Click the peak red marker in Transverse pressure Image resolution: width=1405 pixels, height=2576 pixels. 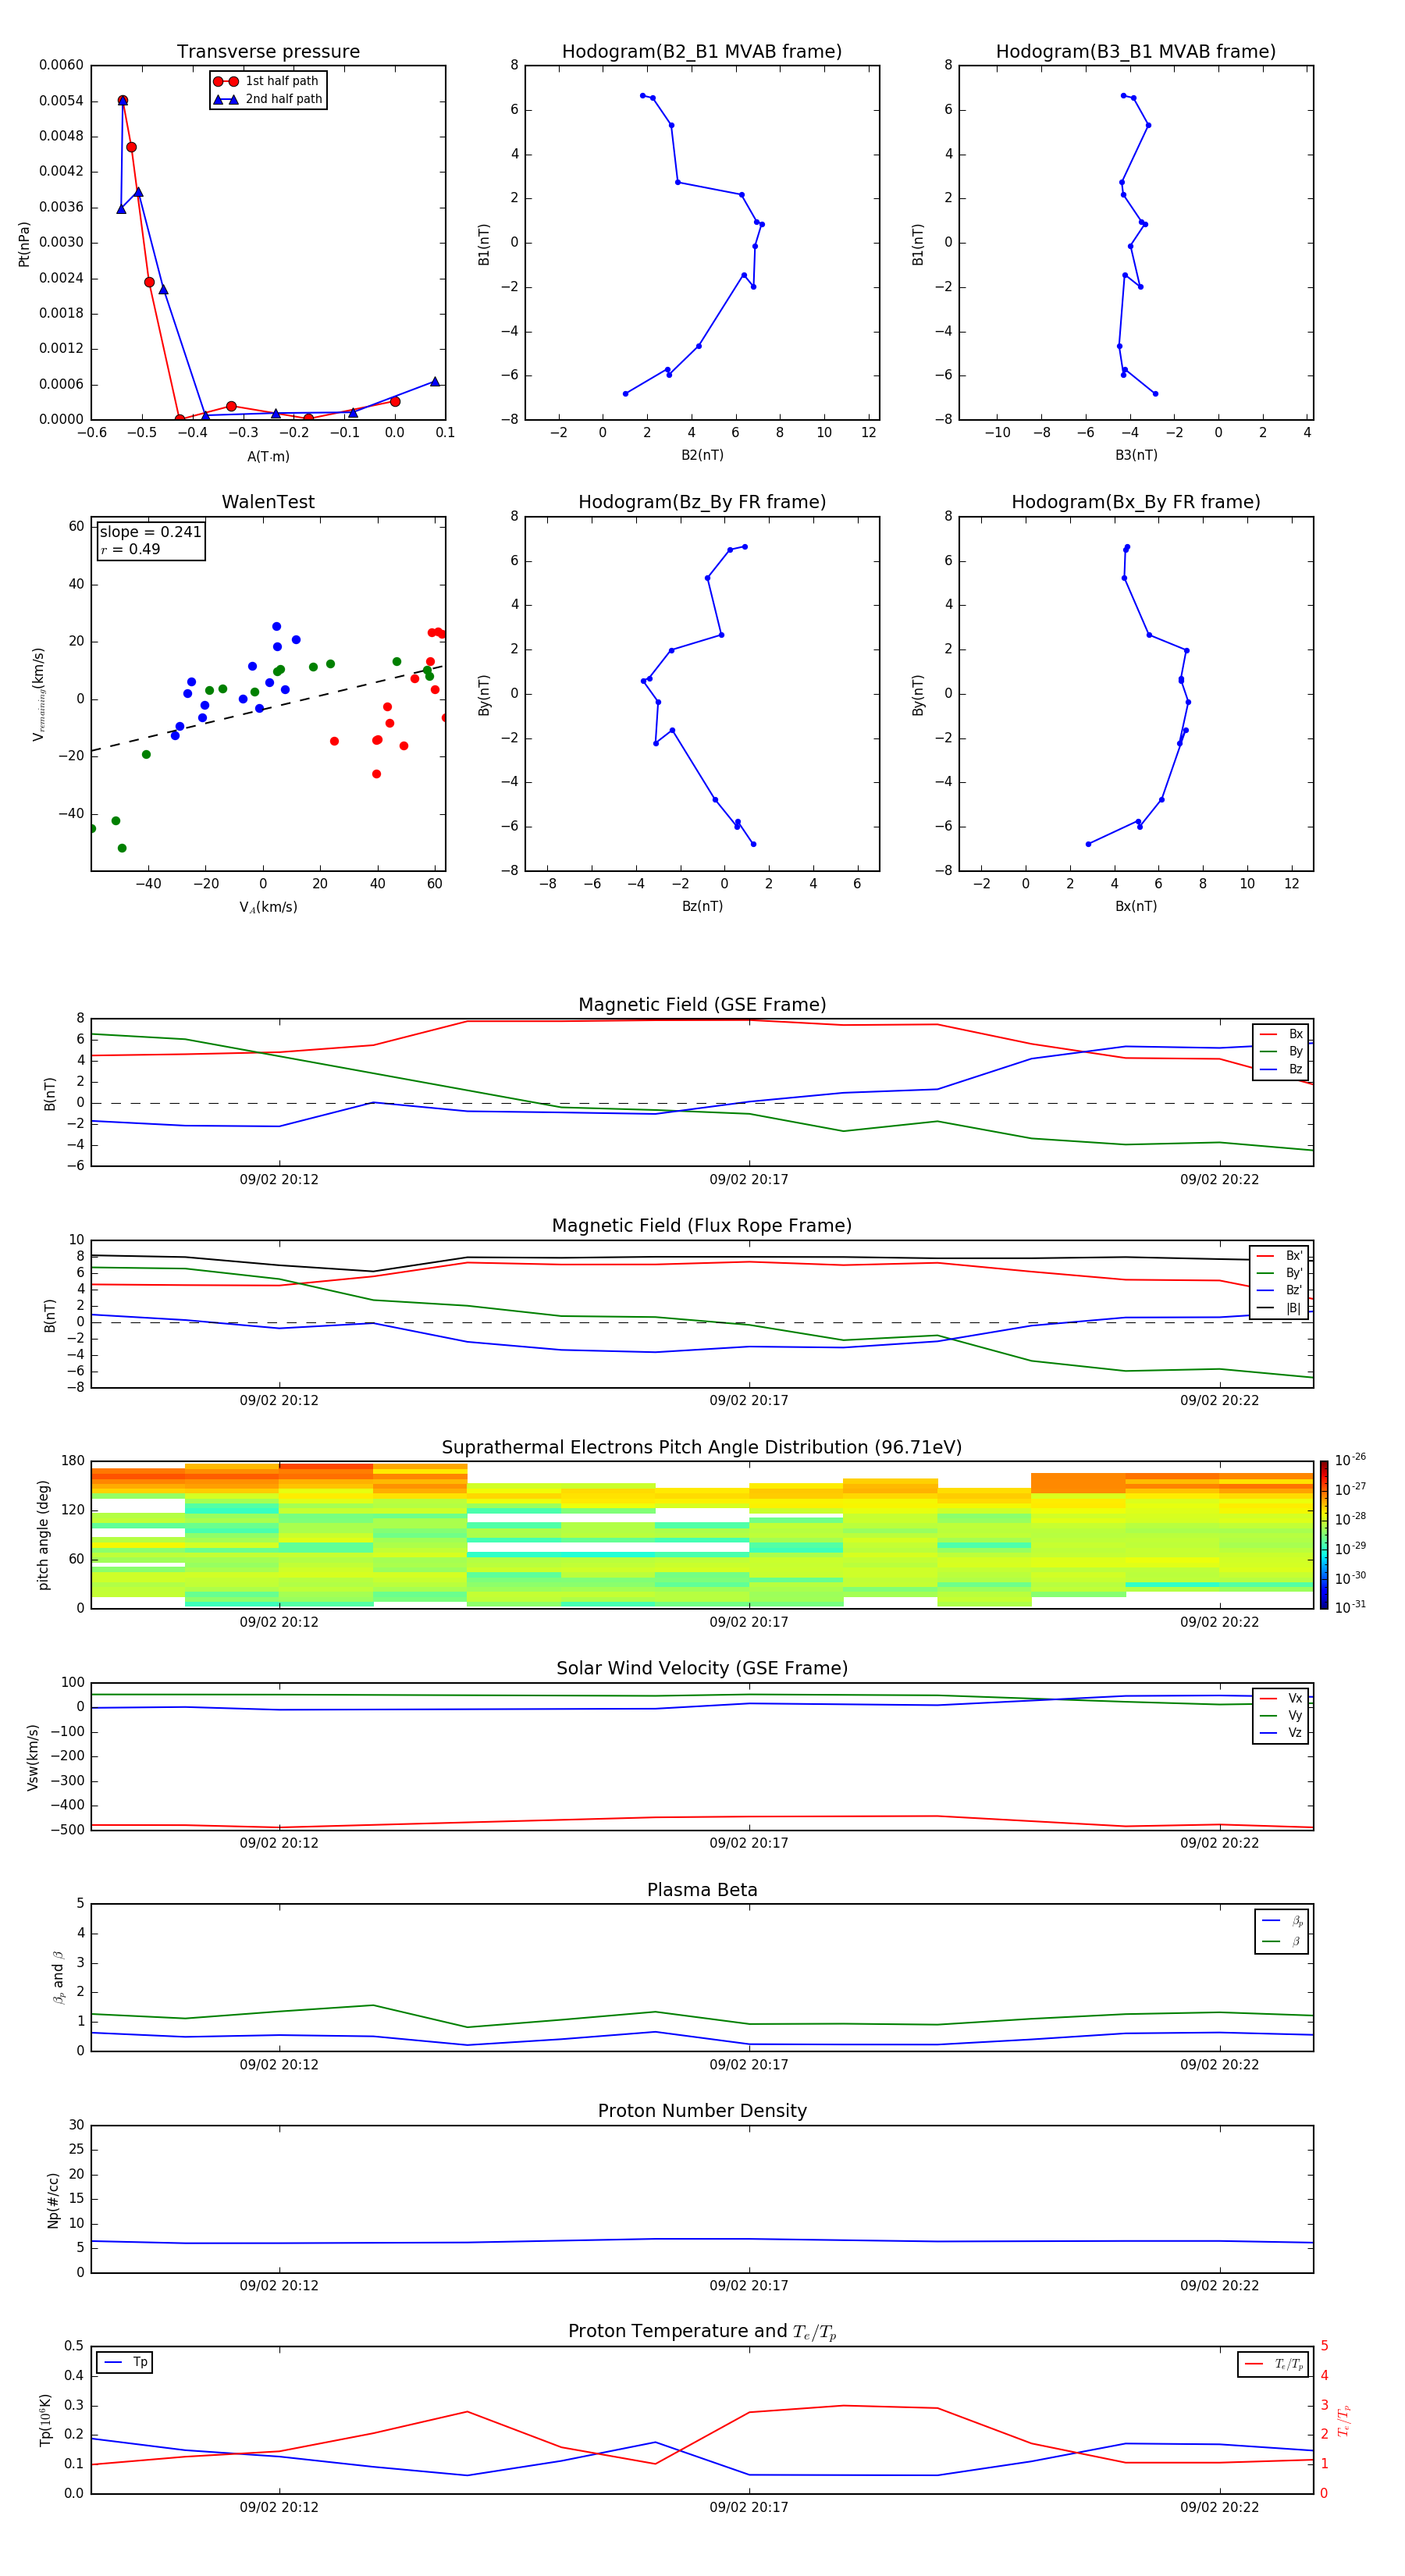[x=123, y=101]
